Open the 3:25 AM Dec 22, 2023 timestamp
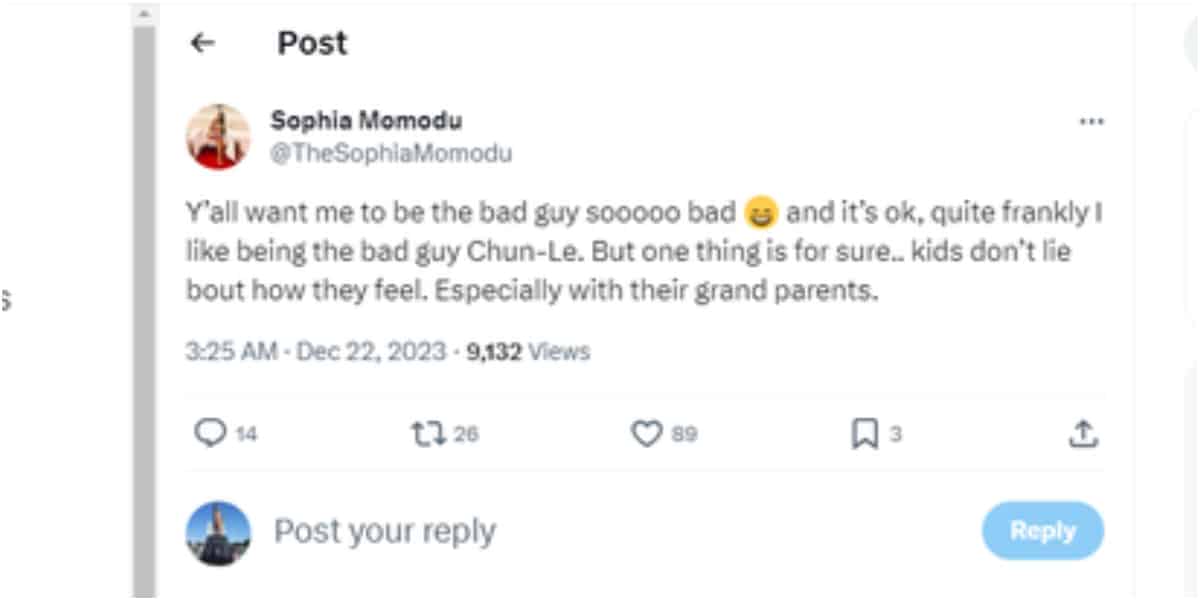This screenshot has height=600, width=1200. pos(316,352)
